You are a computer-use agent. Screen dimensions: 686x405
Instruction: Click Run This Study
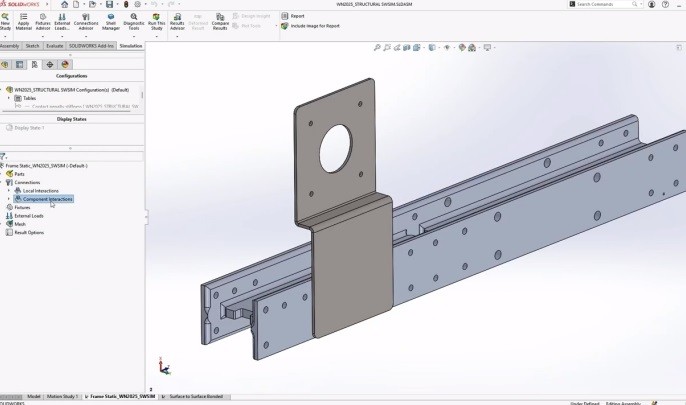157,22
